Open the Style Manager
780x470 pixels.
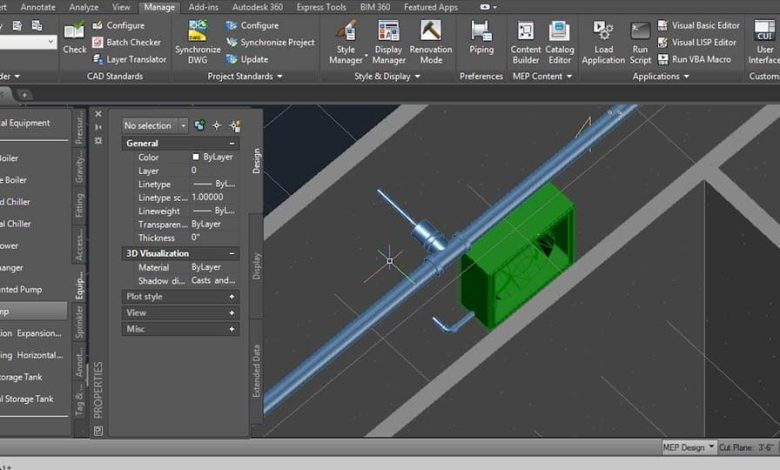click(x=346, y=42)
